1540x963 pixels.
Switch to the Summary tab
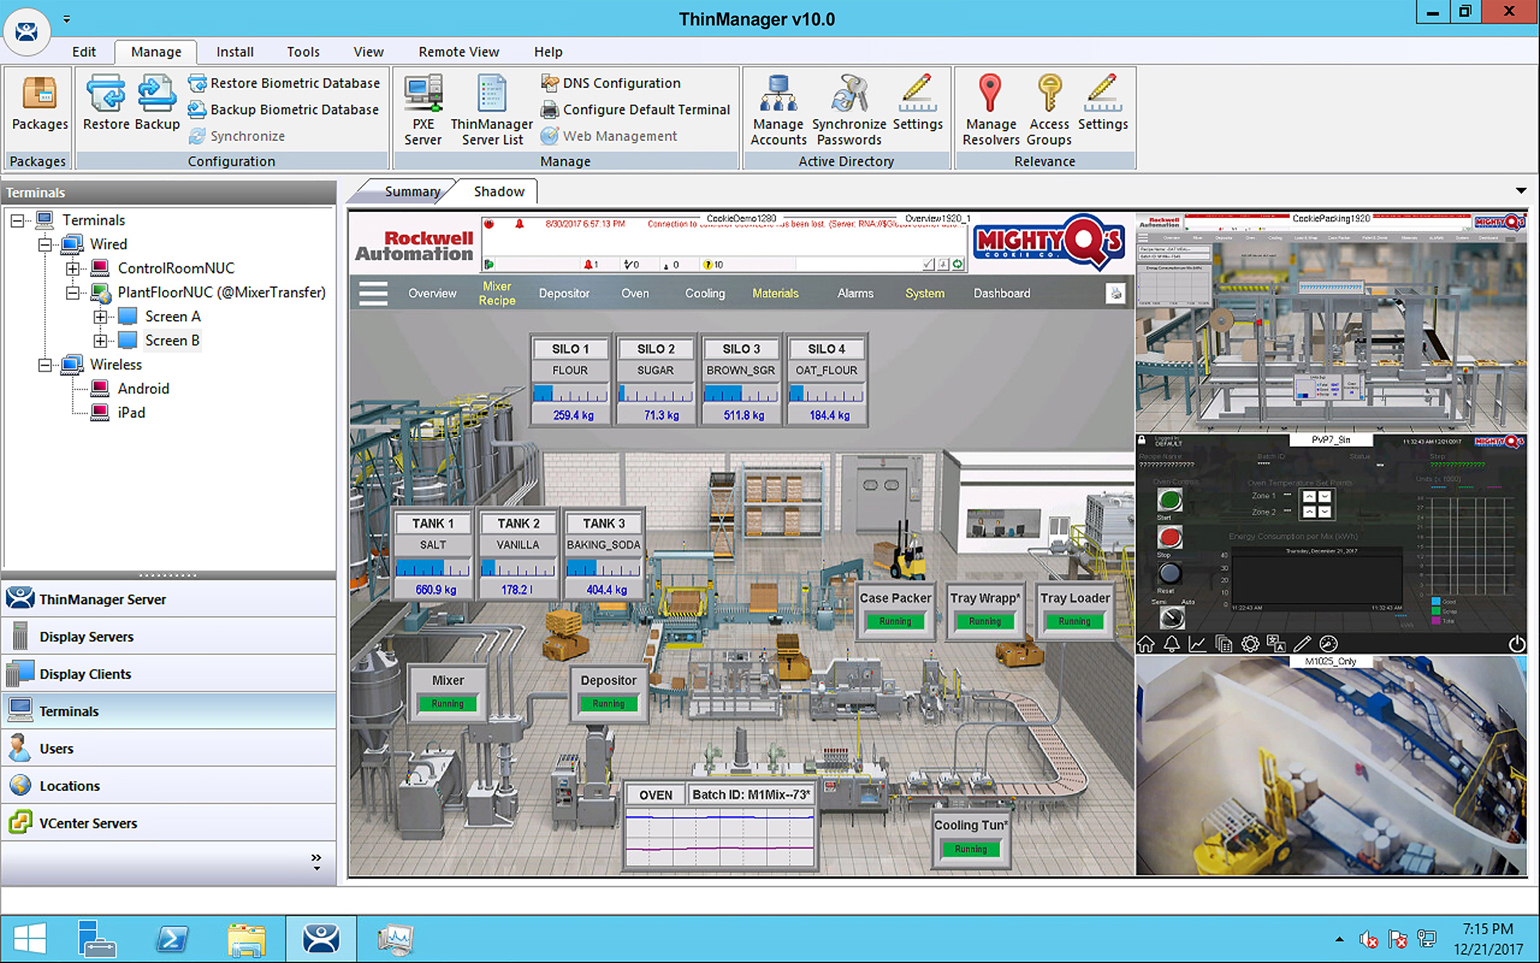[x=411, y=190]
